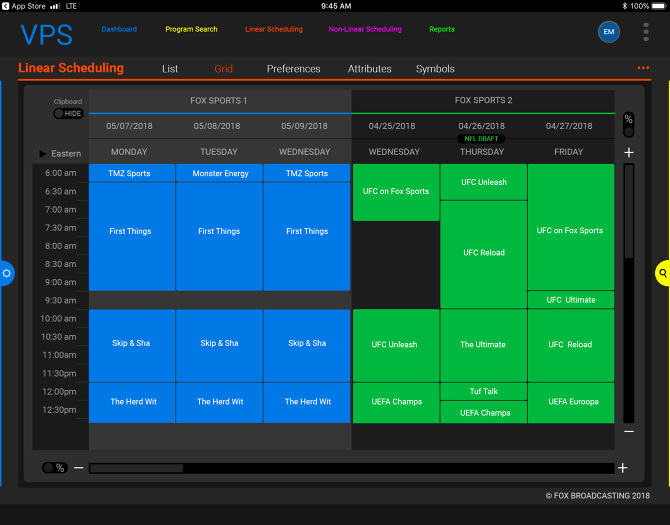The image size is (670, 525).
Task: Select The Ultimate program block
Action: coord(483,346)
